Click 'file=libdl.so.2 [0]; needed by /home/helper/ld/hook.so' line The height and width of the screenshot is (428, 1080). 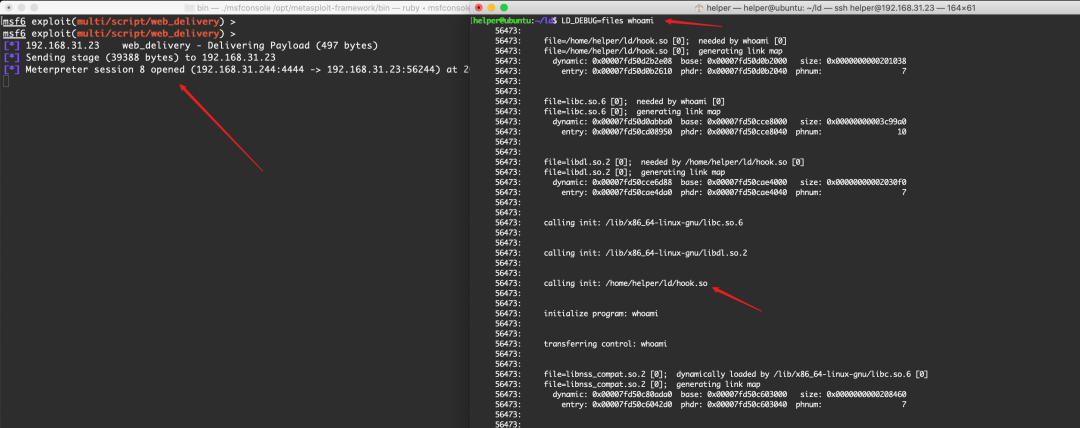click(674, 163)
